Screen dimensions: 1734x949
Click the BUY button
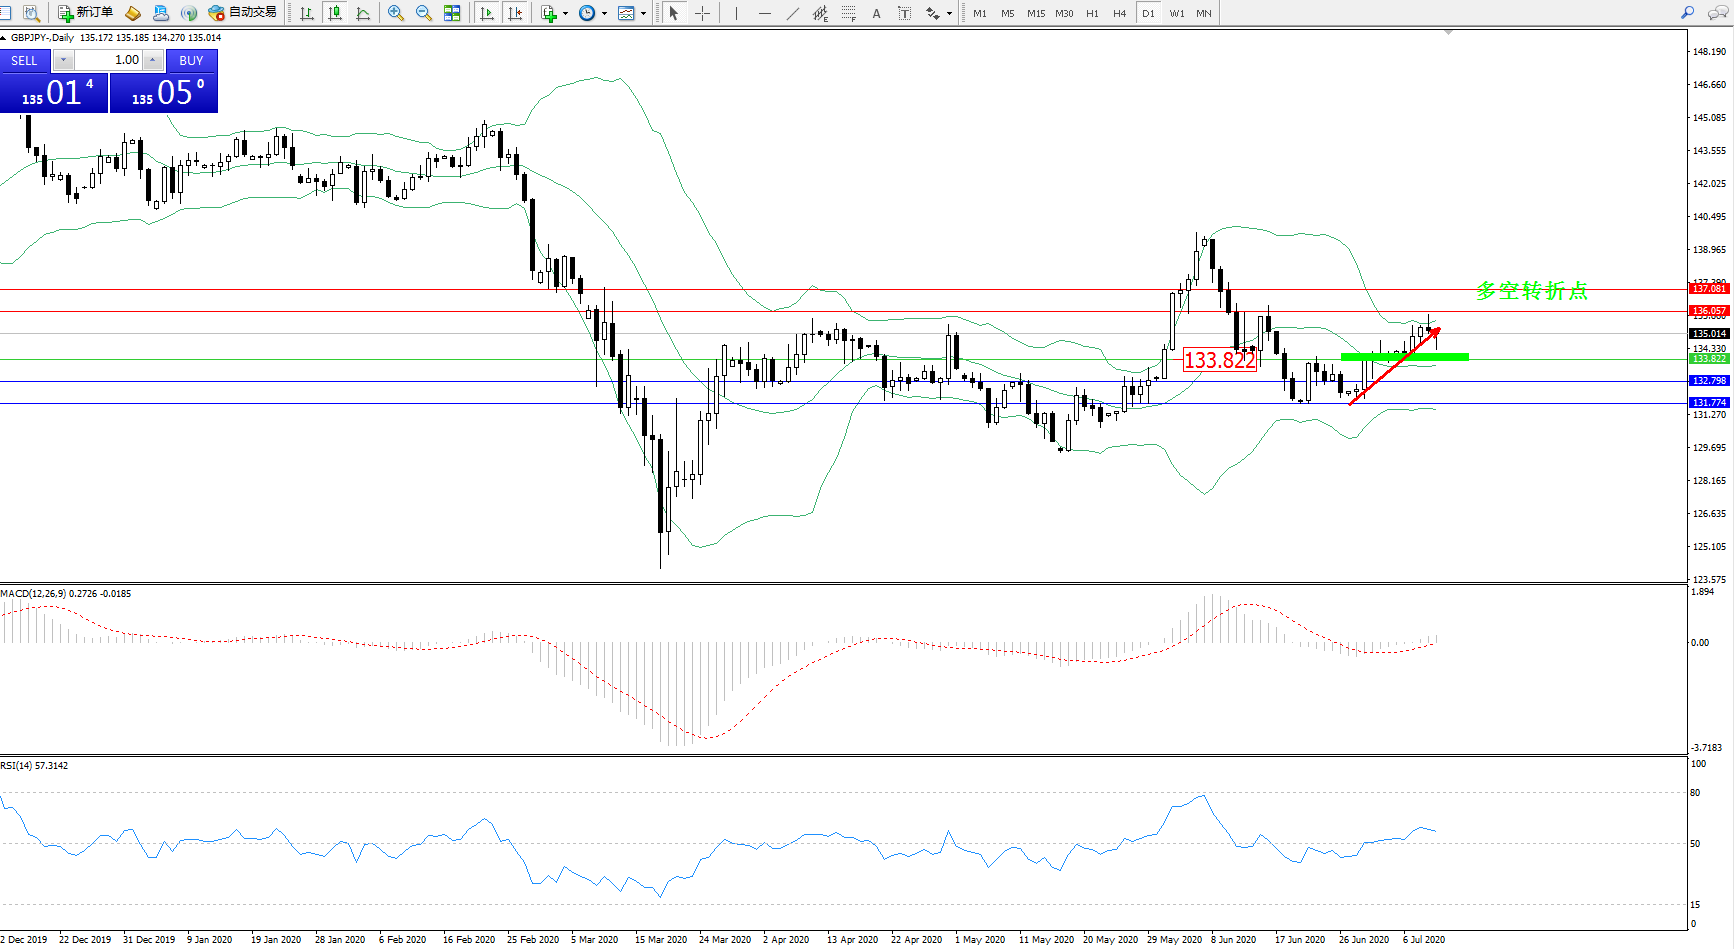pos(191,61)
